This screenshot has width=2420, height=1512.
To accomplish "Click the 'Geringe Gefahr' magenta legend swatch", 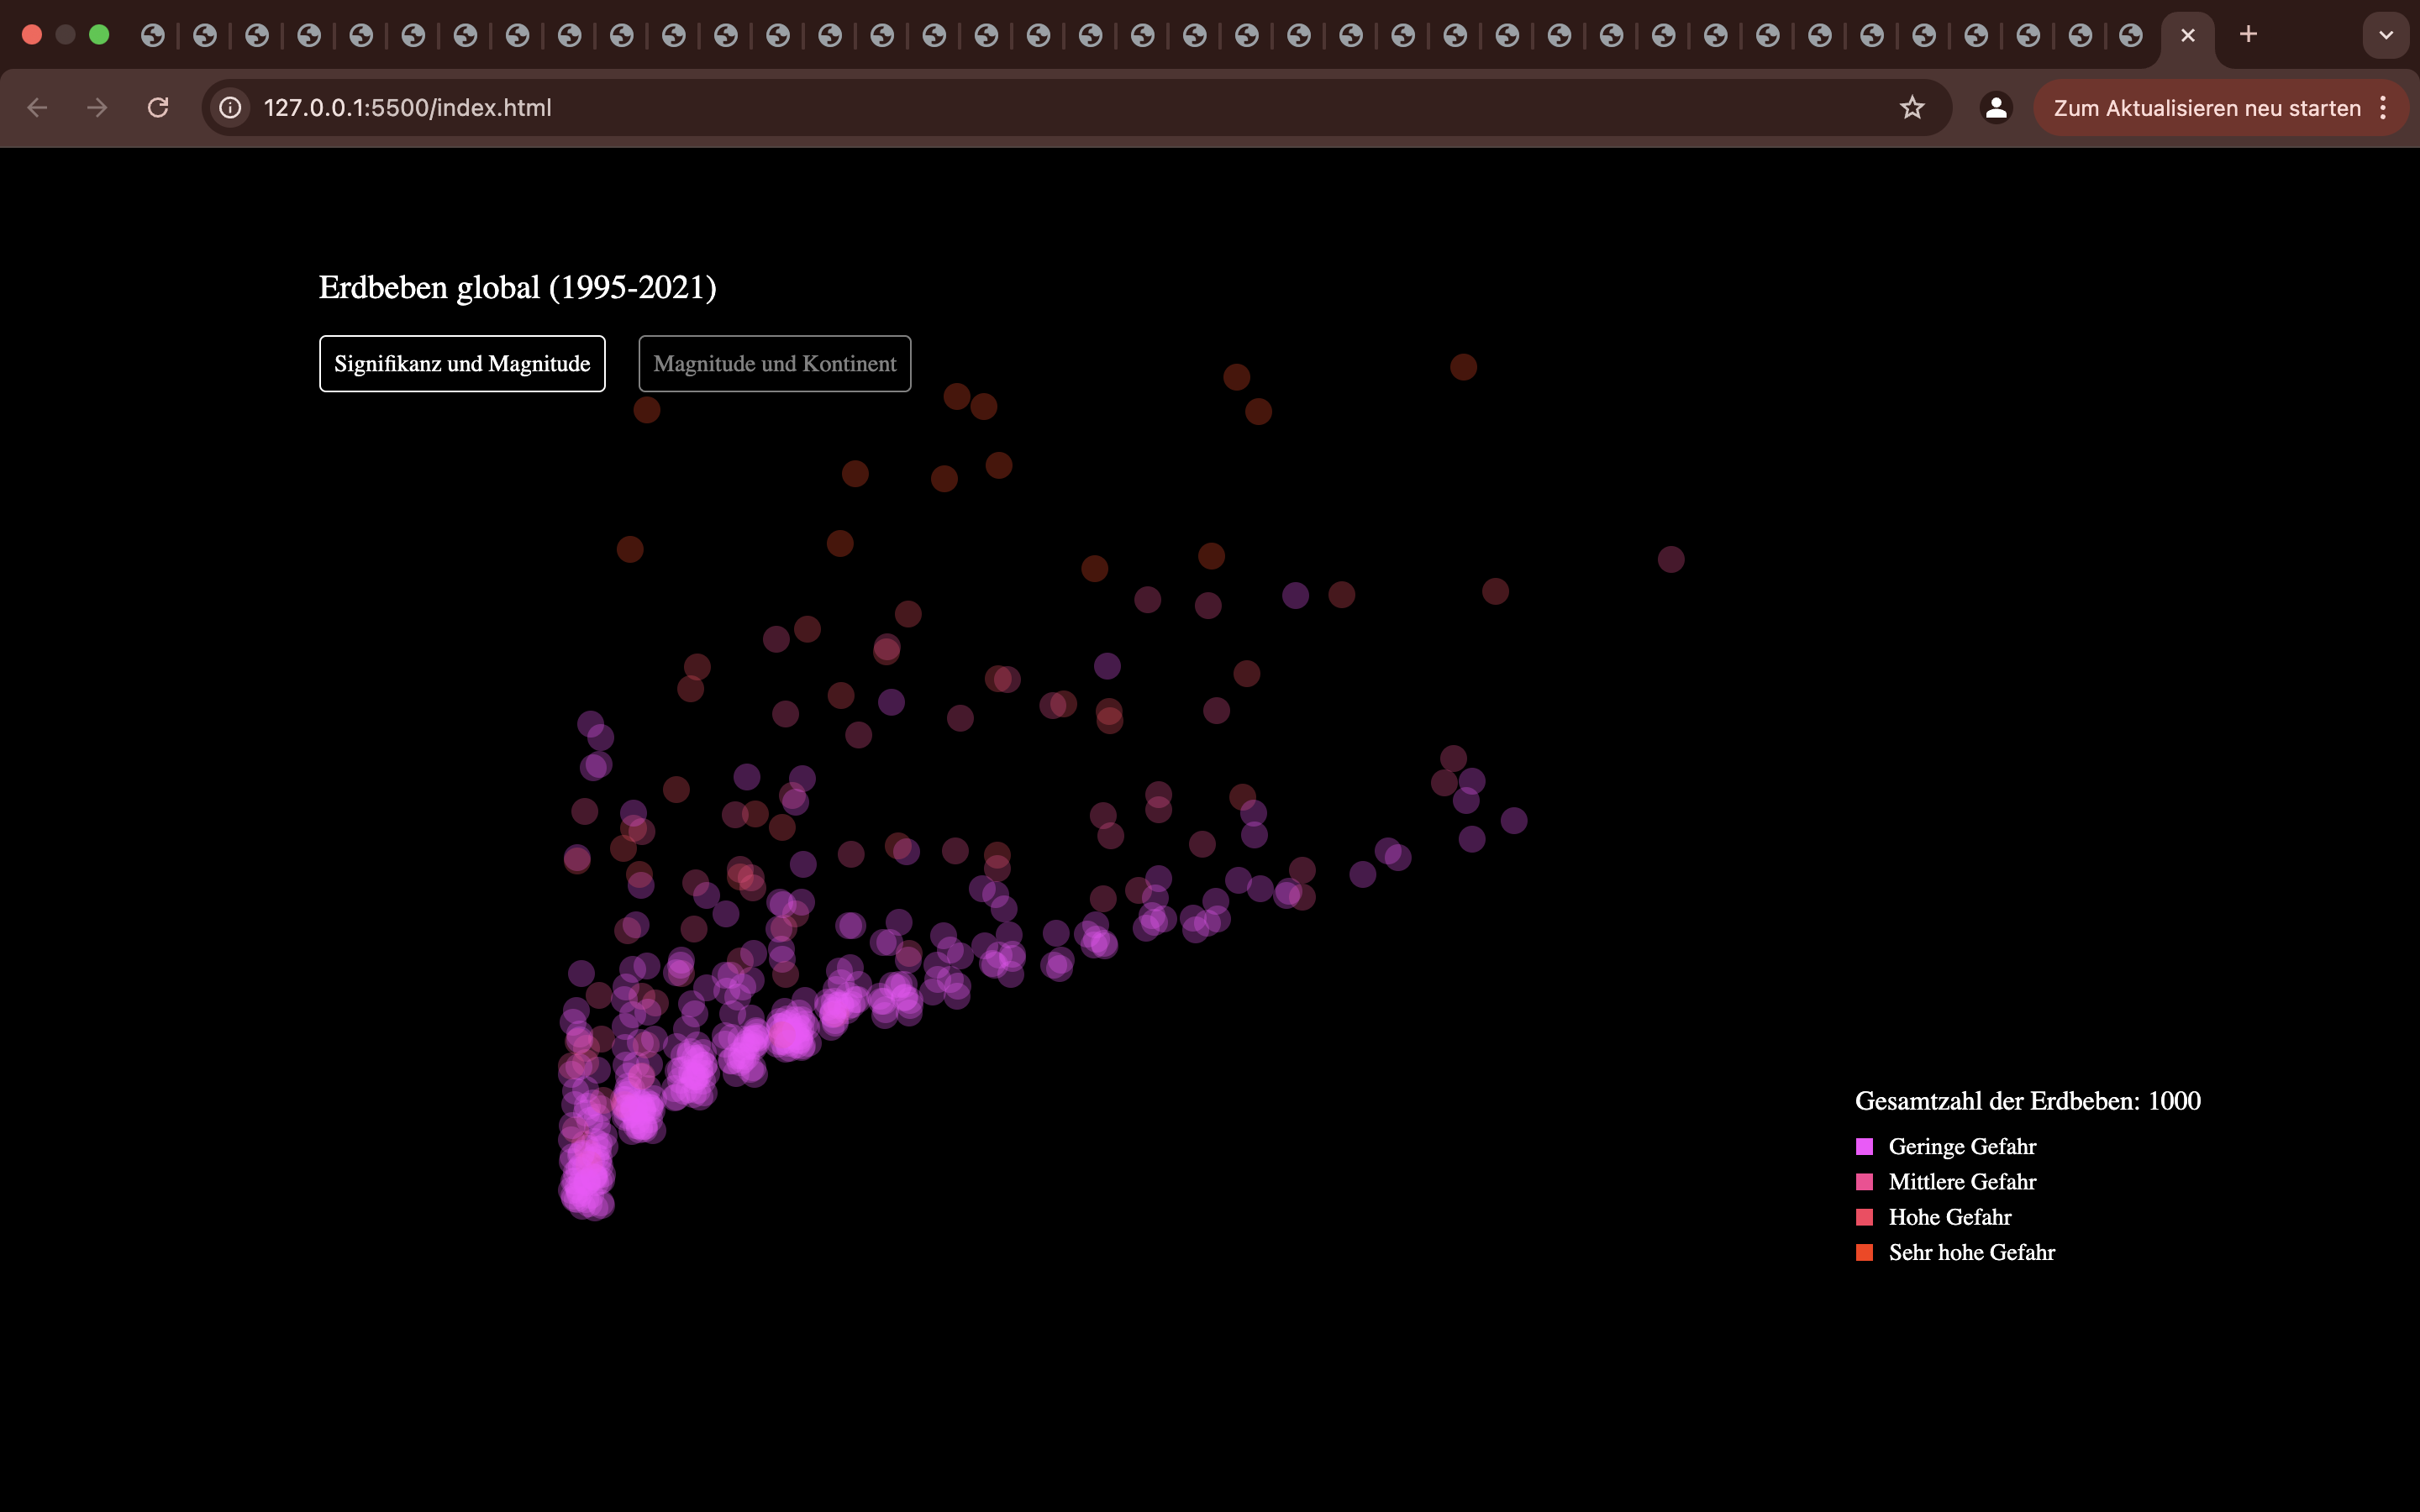I will point(1864,1147).
